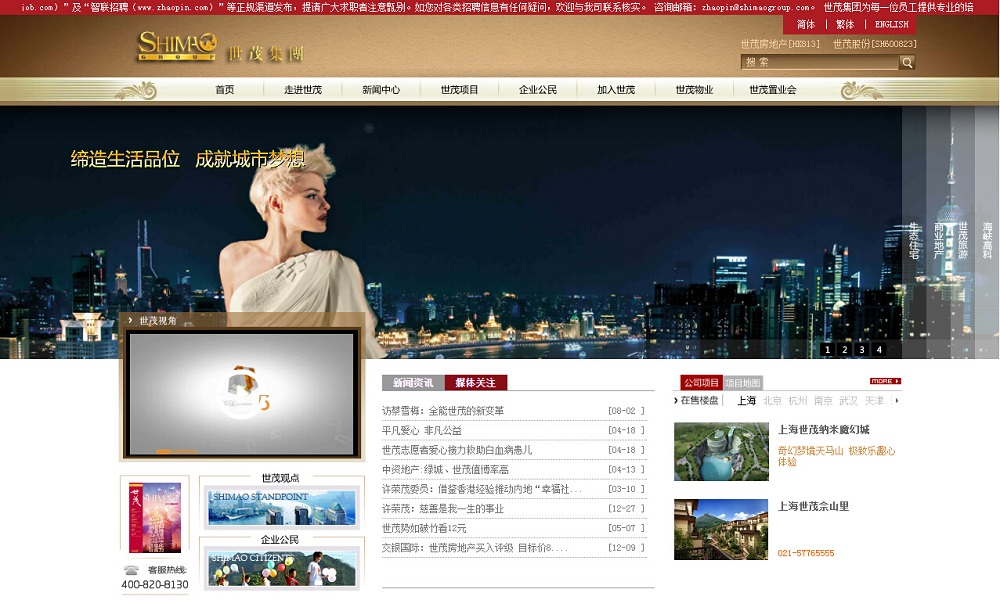1000x600 pixels.
Task: Open news 世茂势如破竹看12元
Action: pyautogui.click(x=424, y=529)
